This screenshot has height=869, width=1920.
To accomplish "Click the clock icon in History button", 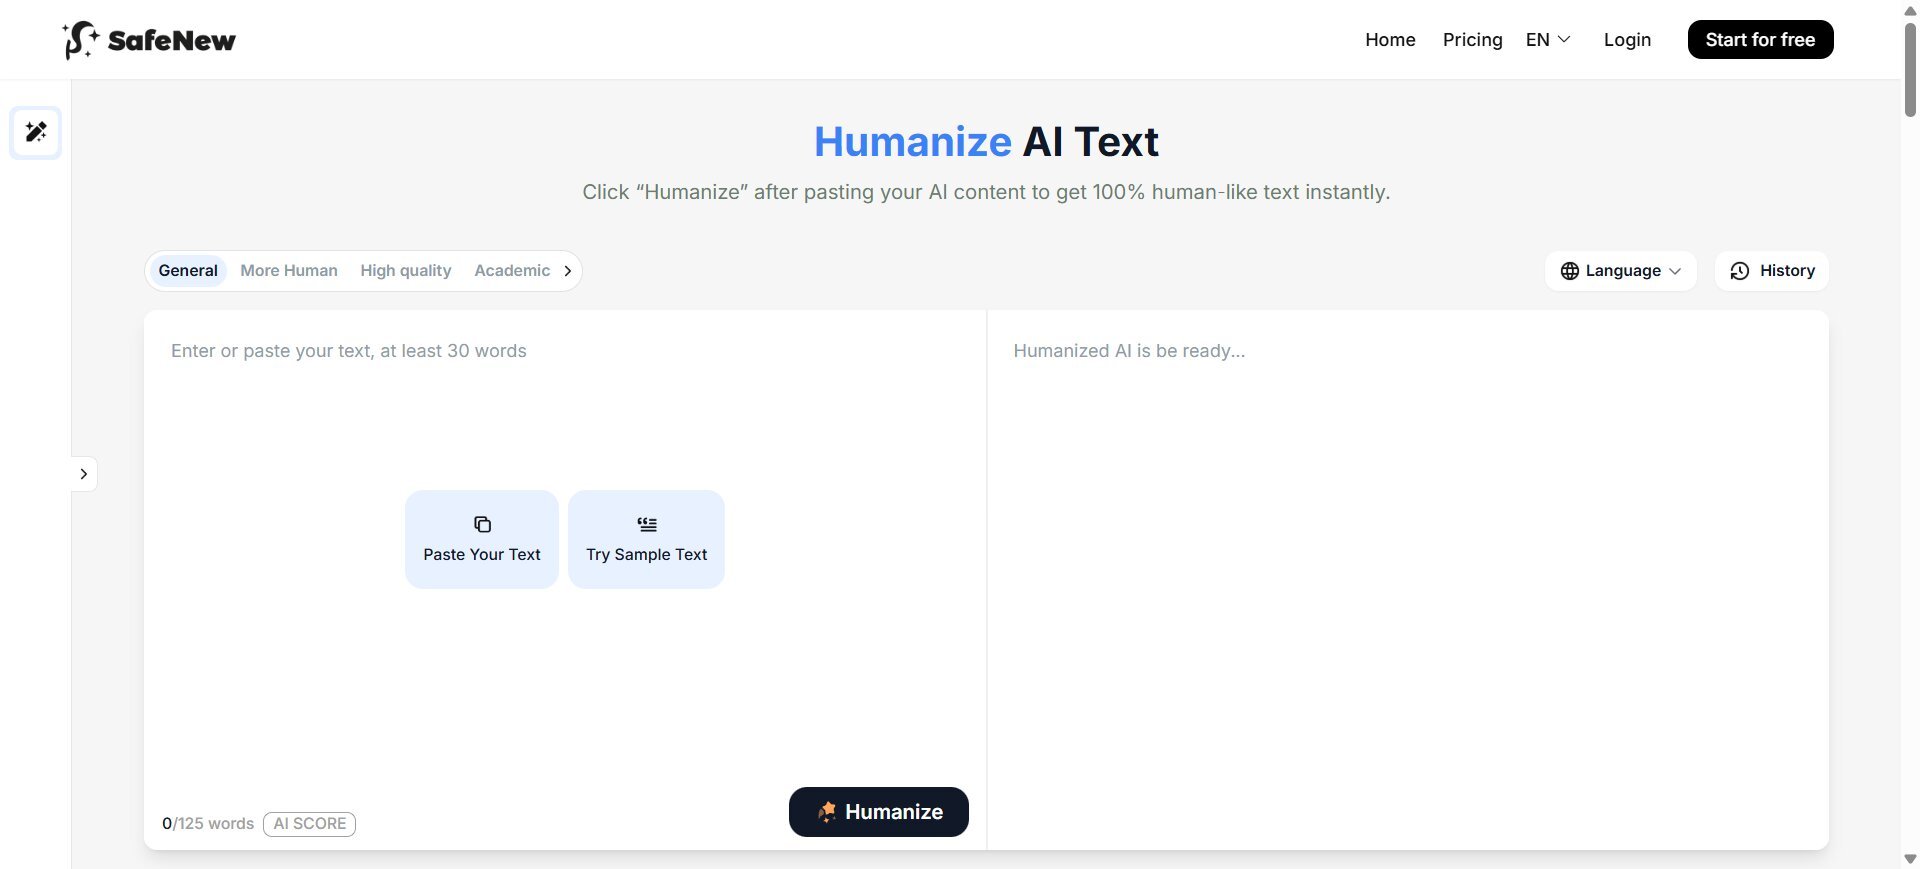I will (x=1740, y=271).
